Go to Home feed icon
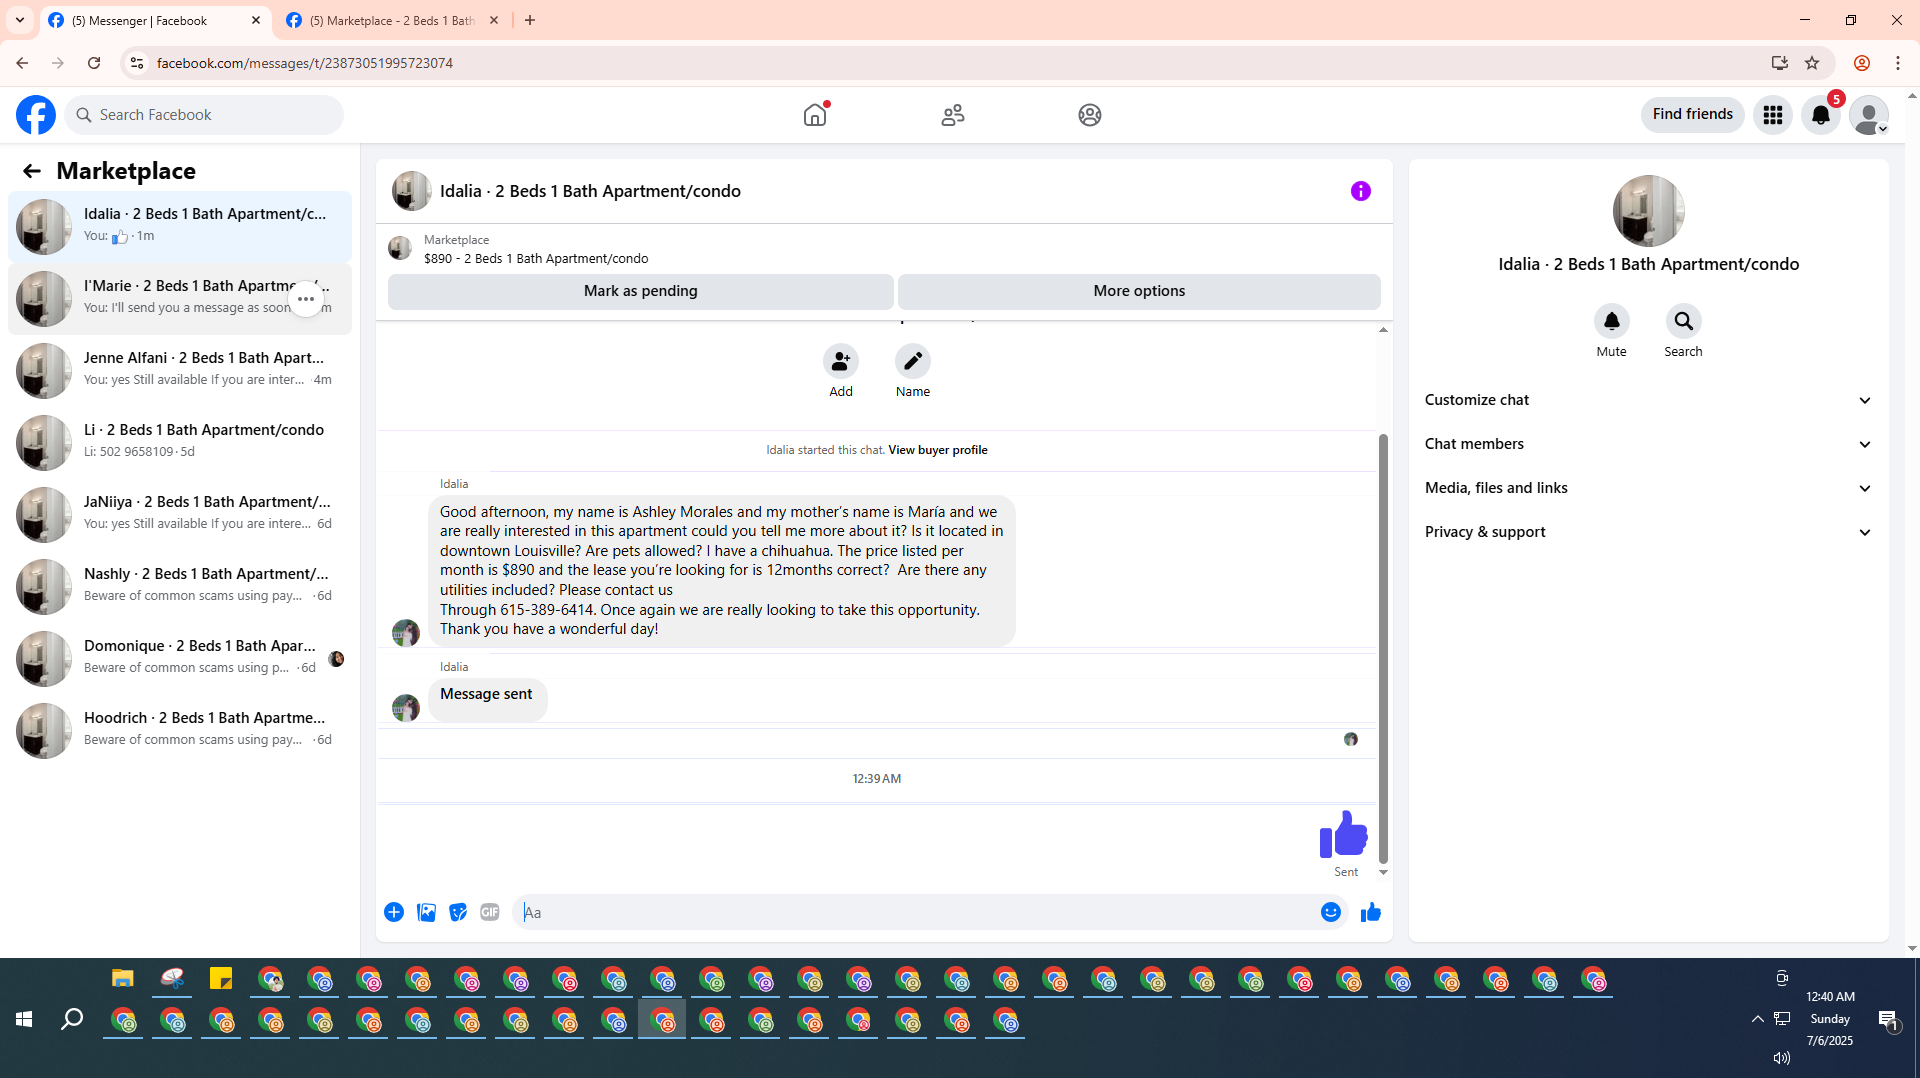 pos(815,115)
